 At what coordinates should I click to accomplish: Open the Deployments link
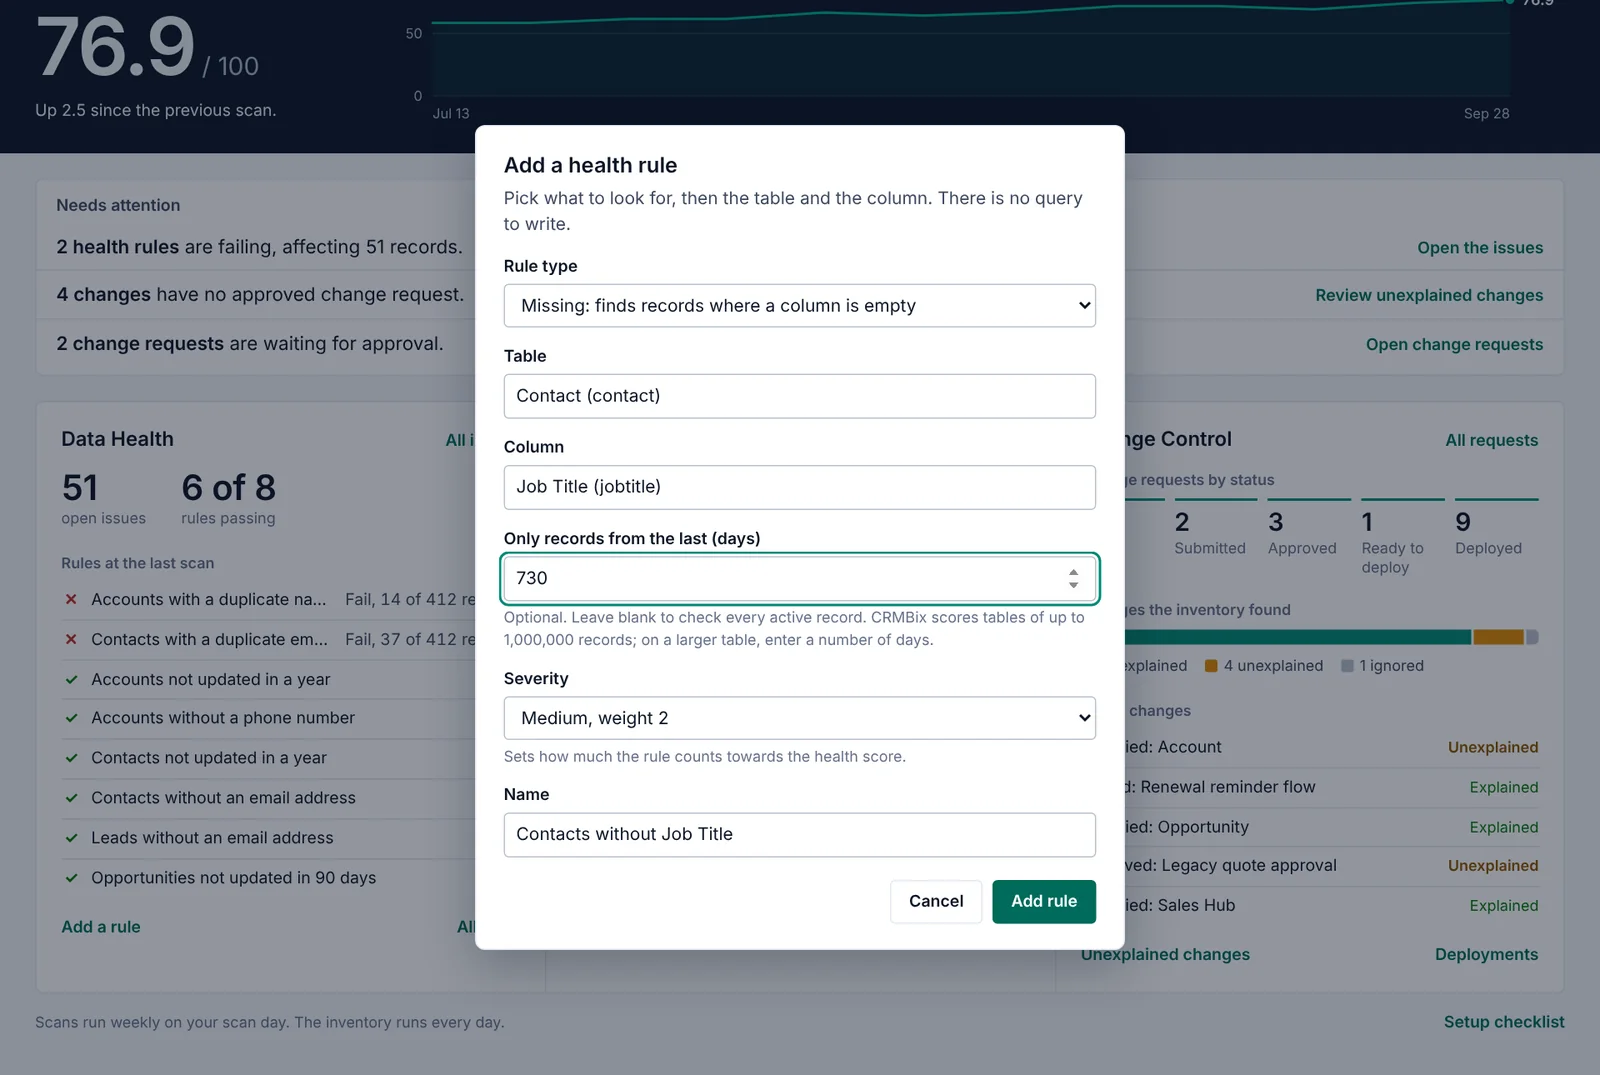click(1487, 954)
